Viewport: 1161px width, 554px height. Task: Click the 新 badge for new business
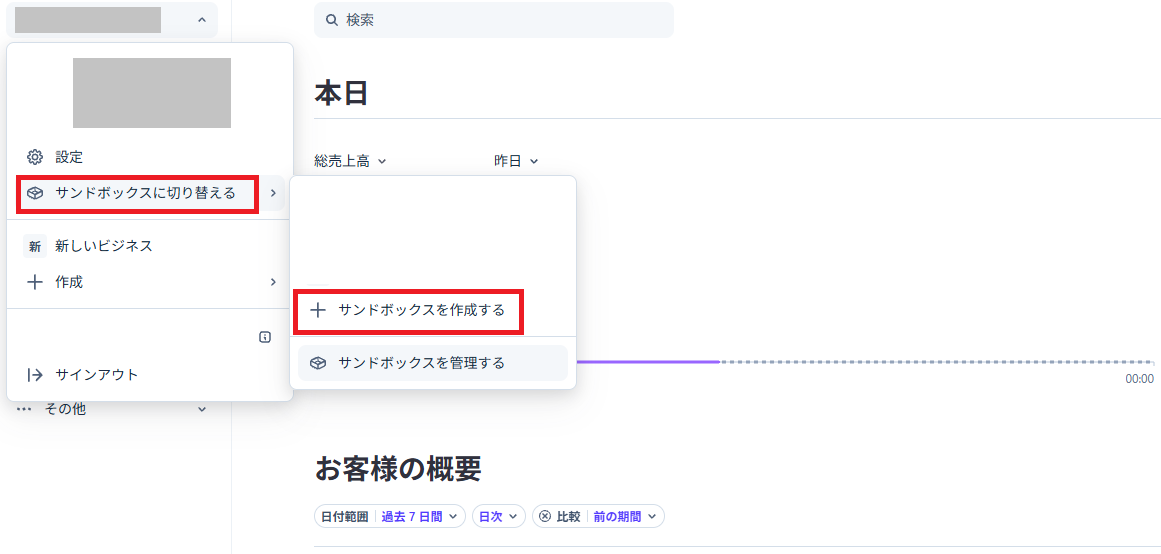tap(35, 247)
